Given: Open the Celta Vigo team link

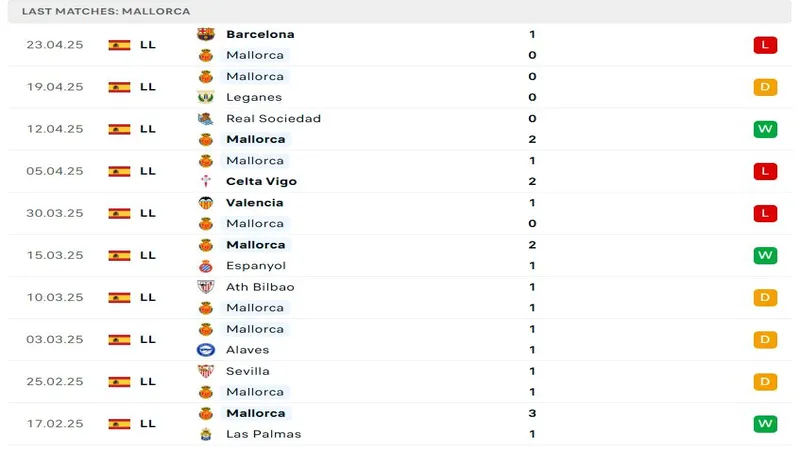Looking at the screenshot, I should tap(261, 181).
